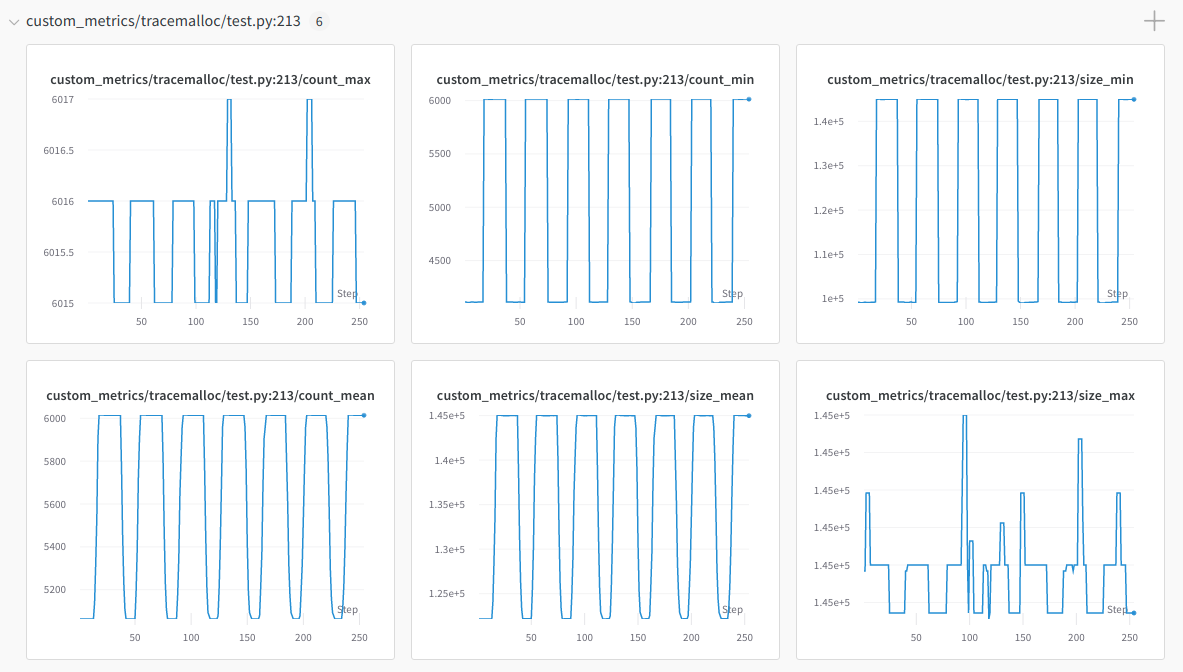Image resolution: width=1183 pixels, height=672 pixels.
Task: Select the size_min chart title
Action: point(980,79)
